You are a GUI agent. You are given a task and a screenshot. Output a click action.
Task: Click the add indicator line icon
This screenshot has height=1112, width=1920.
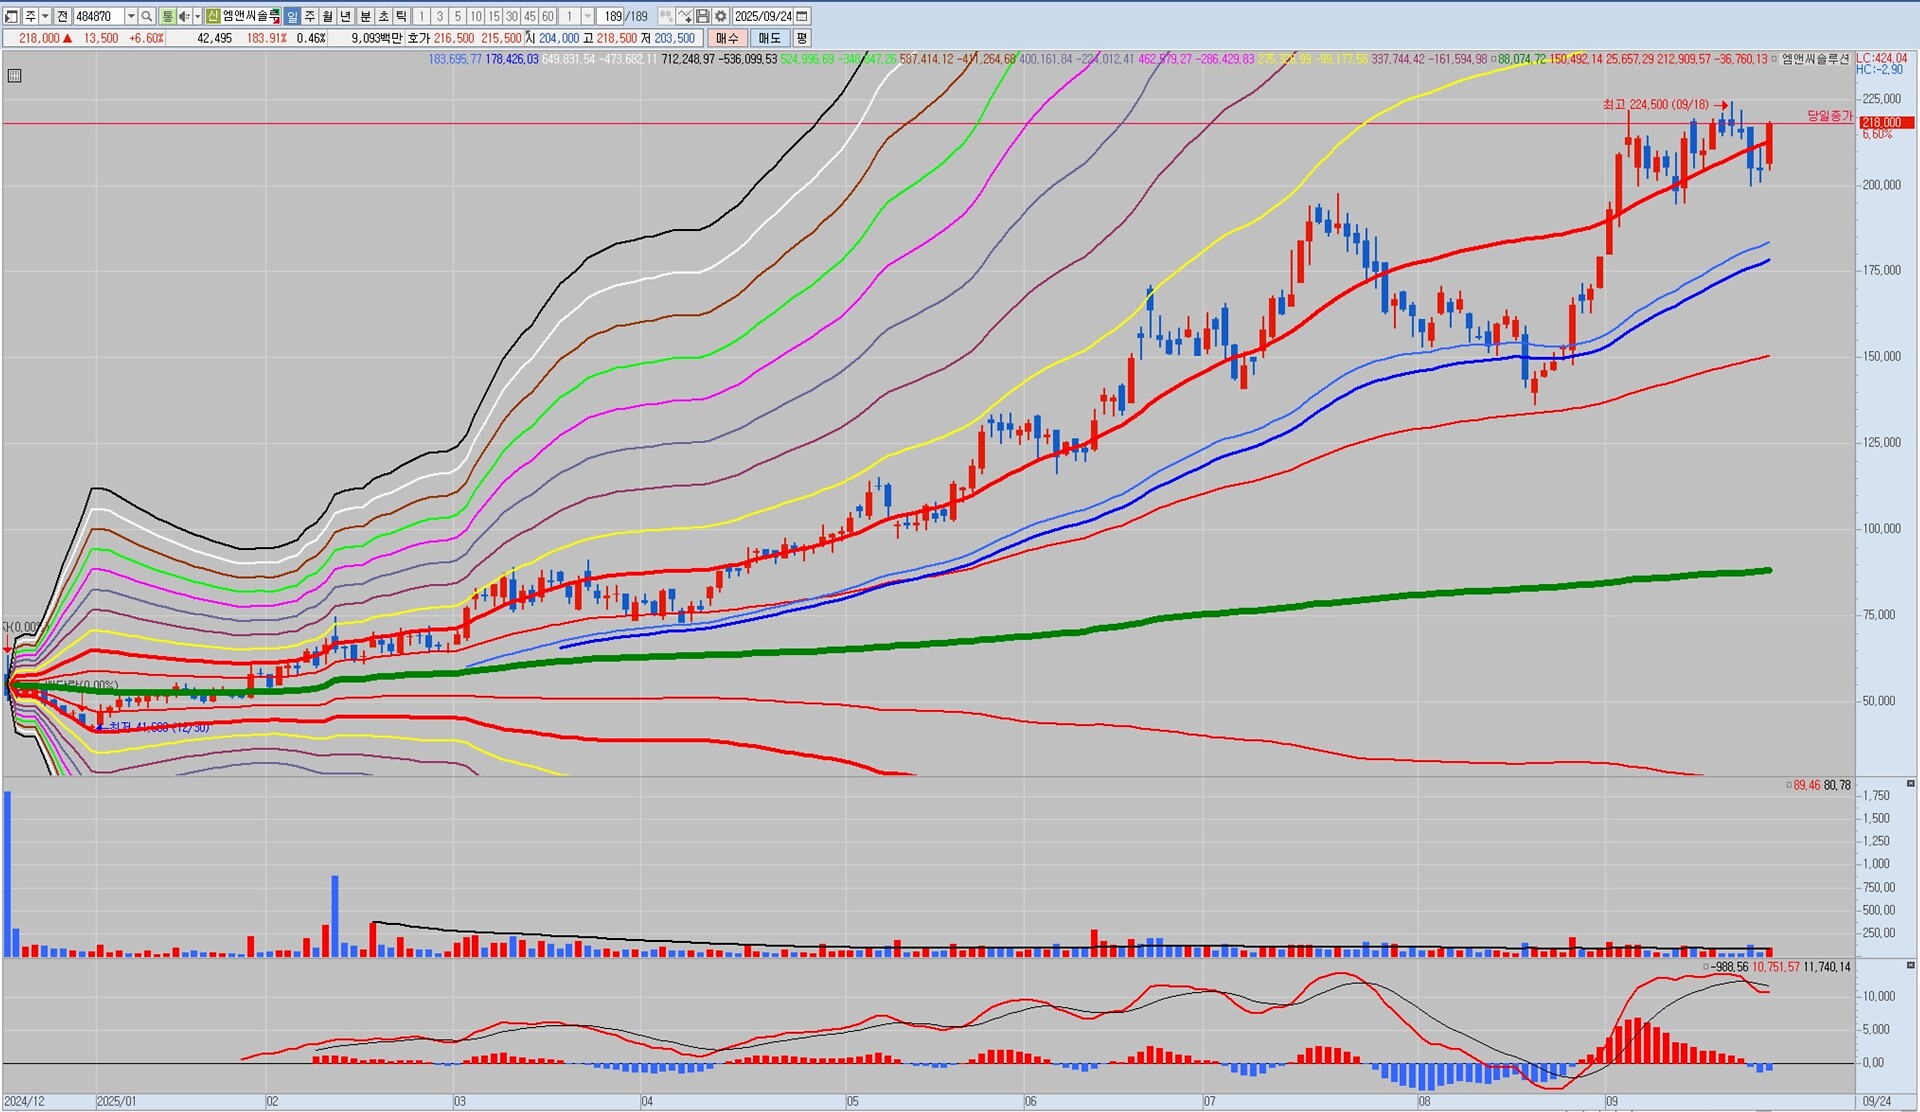tap(684, 16)
